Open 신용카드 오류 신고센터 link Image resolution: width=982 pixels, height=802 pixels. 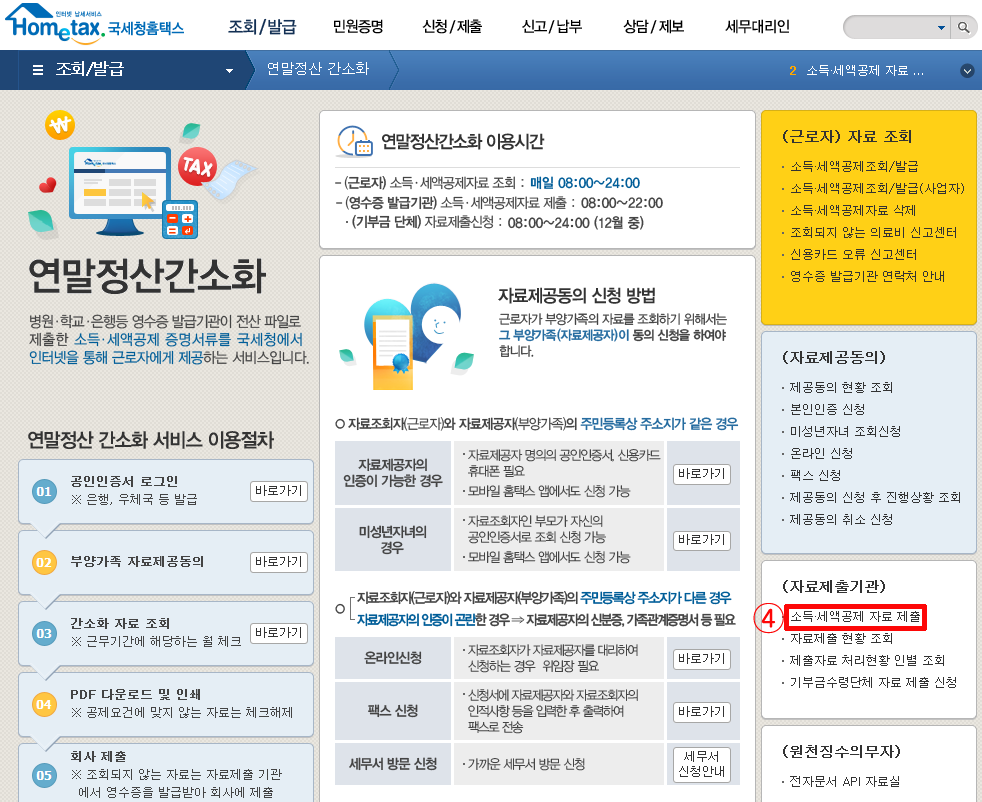point(853,254)
